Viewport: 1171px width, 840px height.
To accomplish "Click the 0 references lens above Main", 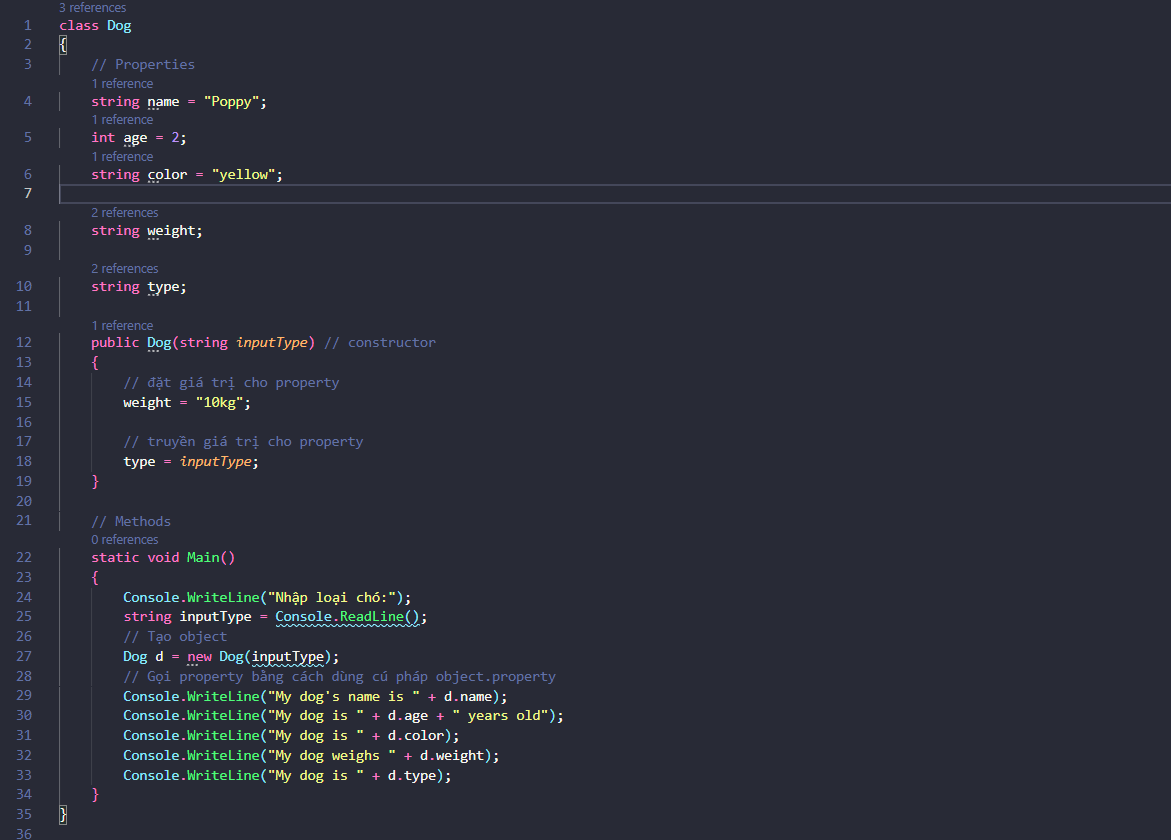I will 125,540.
